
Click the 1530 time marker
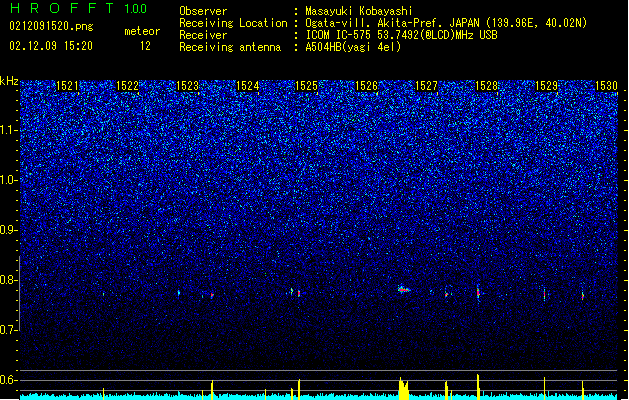[606, 86]
